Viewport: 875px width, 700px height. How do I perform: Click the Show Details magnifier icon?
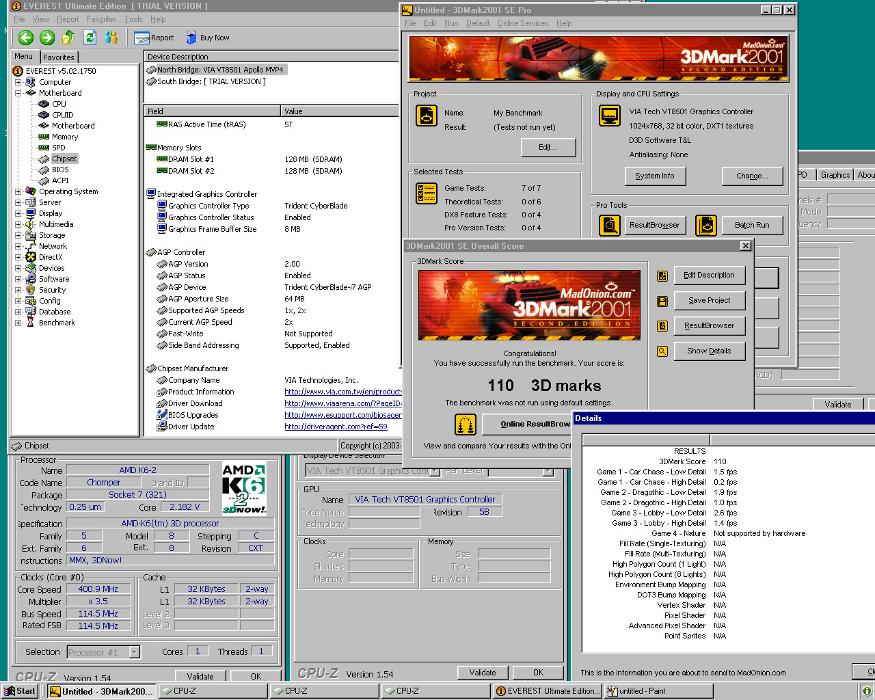coord(662,351)
